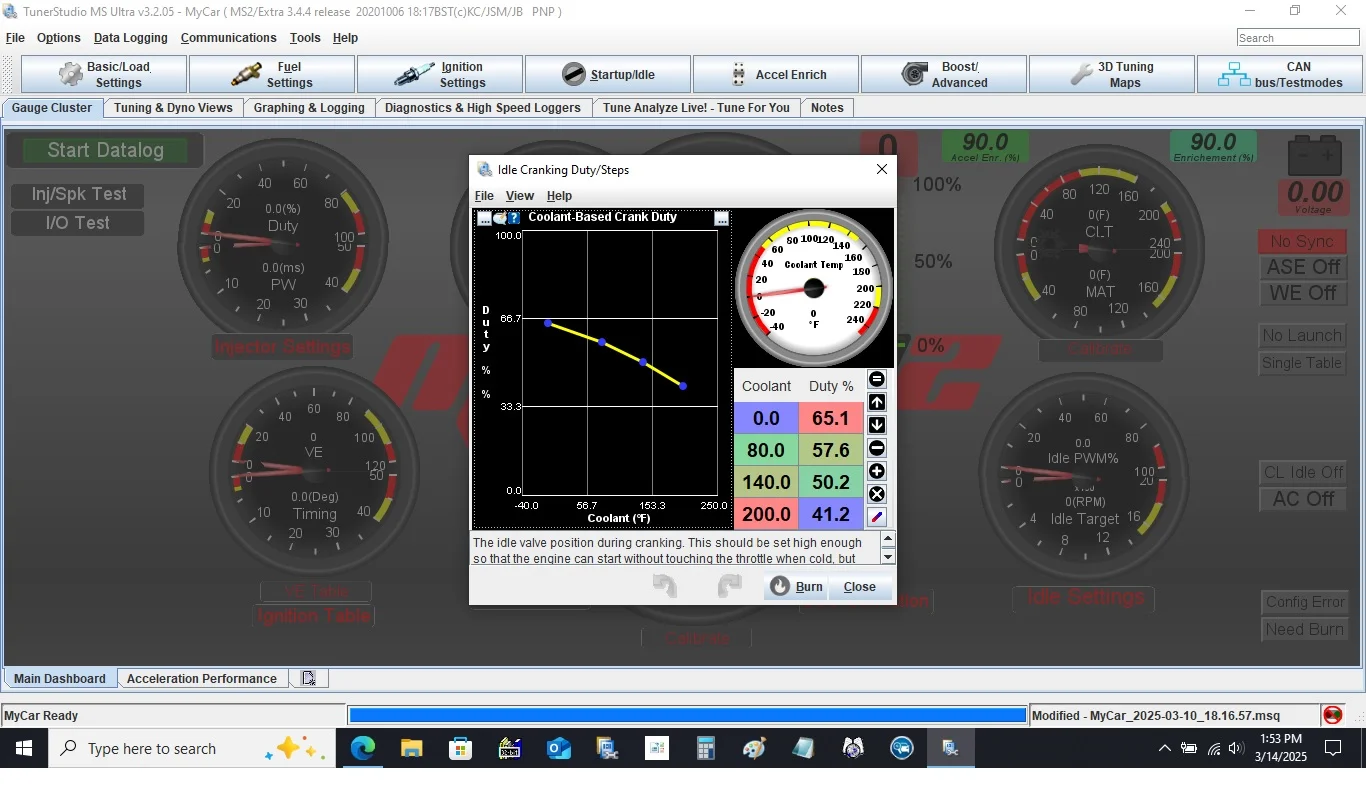Click the circled plus icon beside the table
Screen dimensions: 1366x807
pos(877,471)
